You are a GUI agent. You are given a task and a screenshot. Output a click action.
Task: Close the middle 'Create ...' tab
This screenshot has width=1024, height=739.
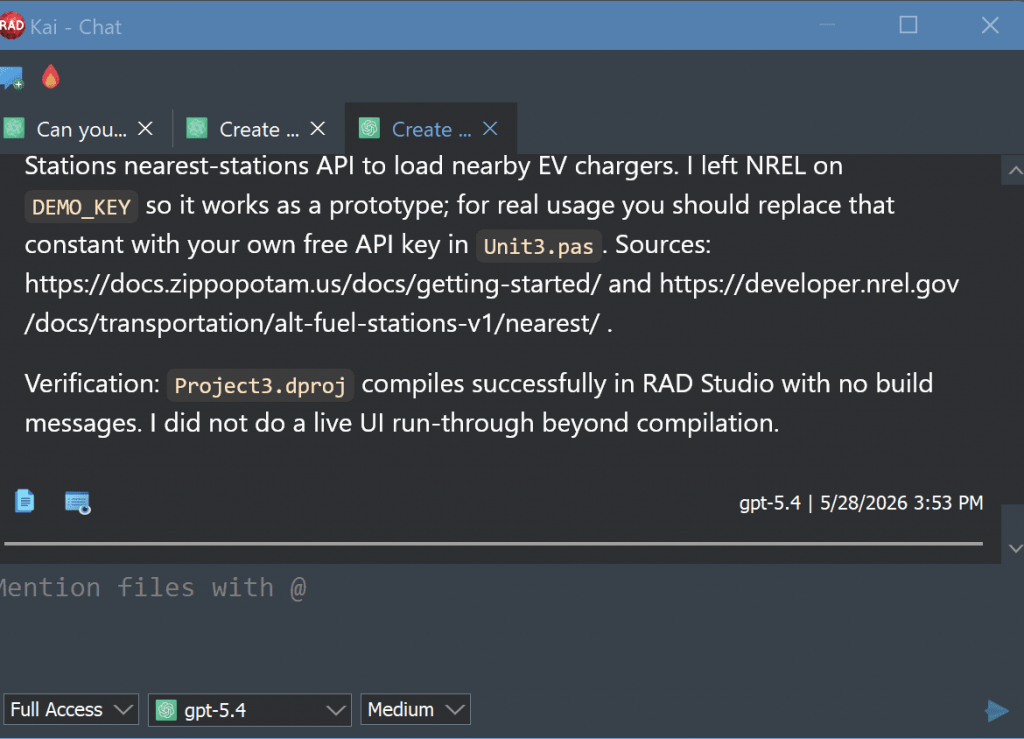[x=318, y=129]
